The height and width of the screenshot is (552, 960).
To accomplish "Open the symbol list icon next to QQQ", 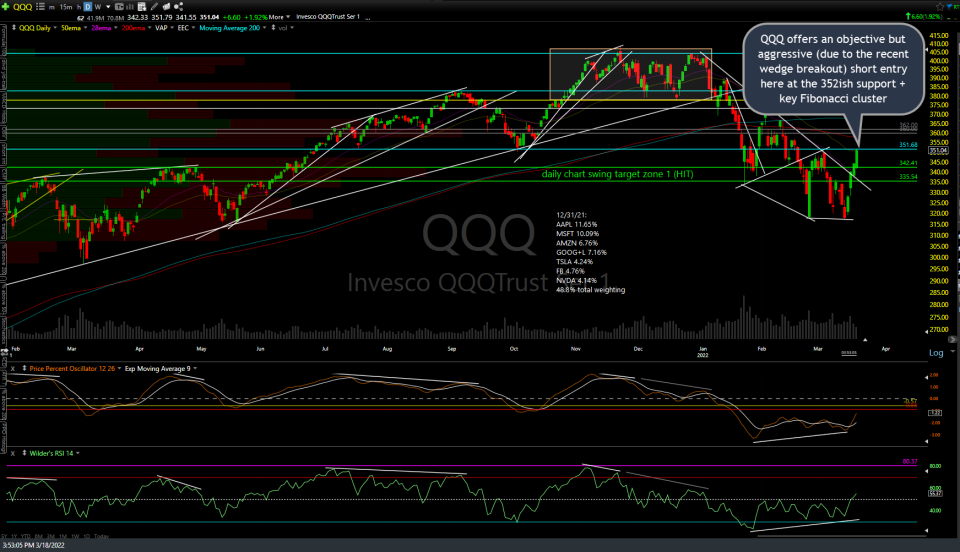I will point(40,7).
